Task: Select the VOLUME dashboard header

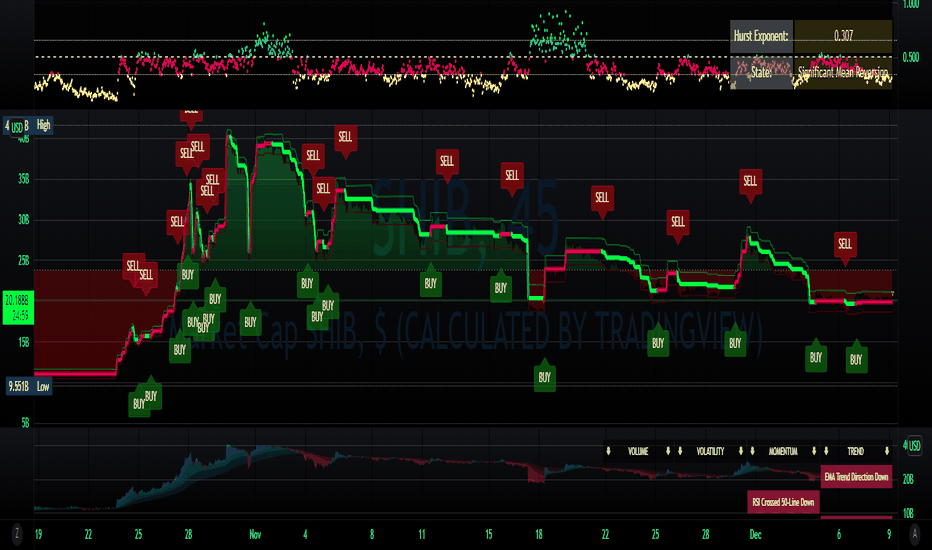Action: (x=638, y=451)
